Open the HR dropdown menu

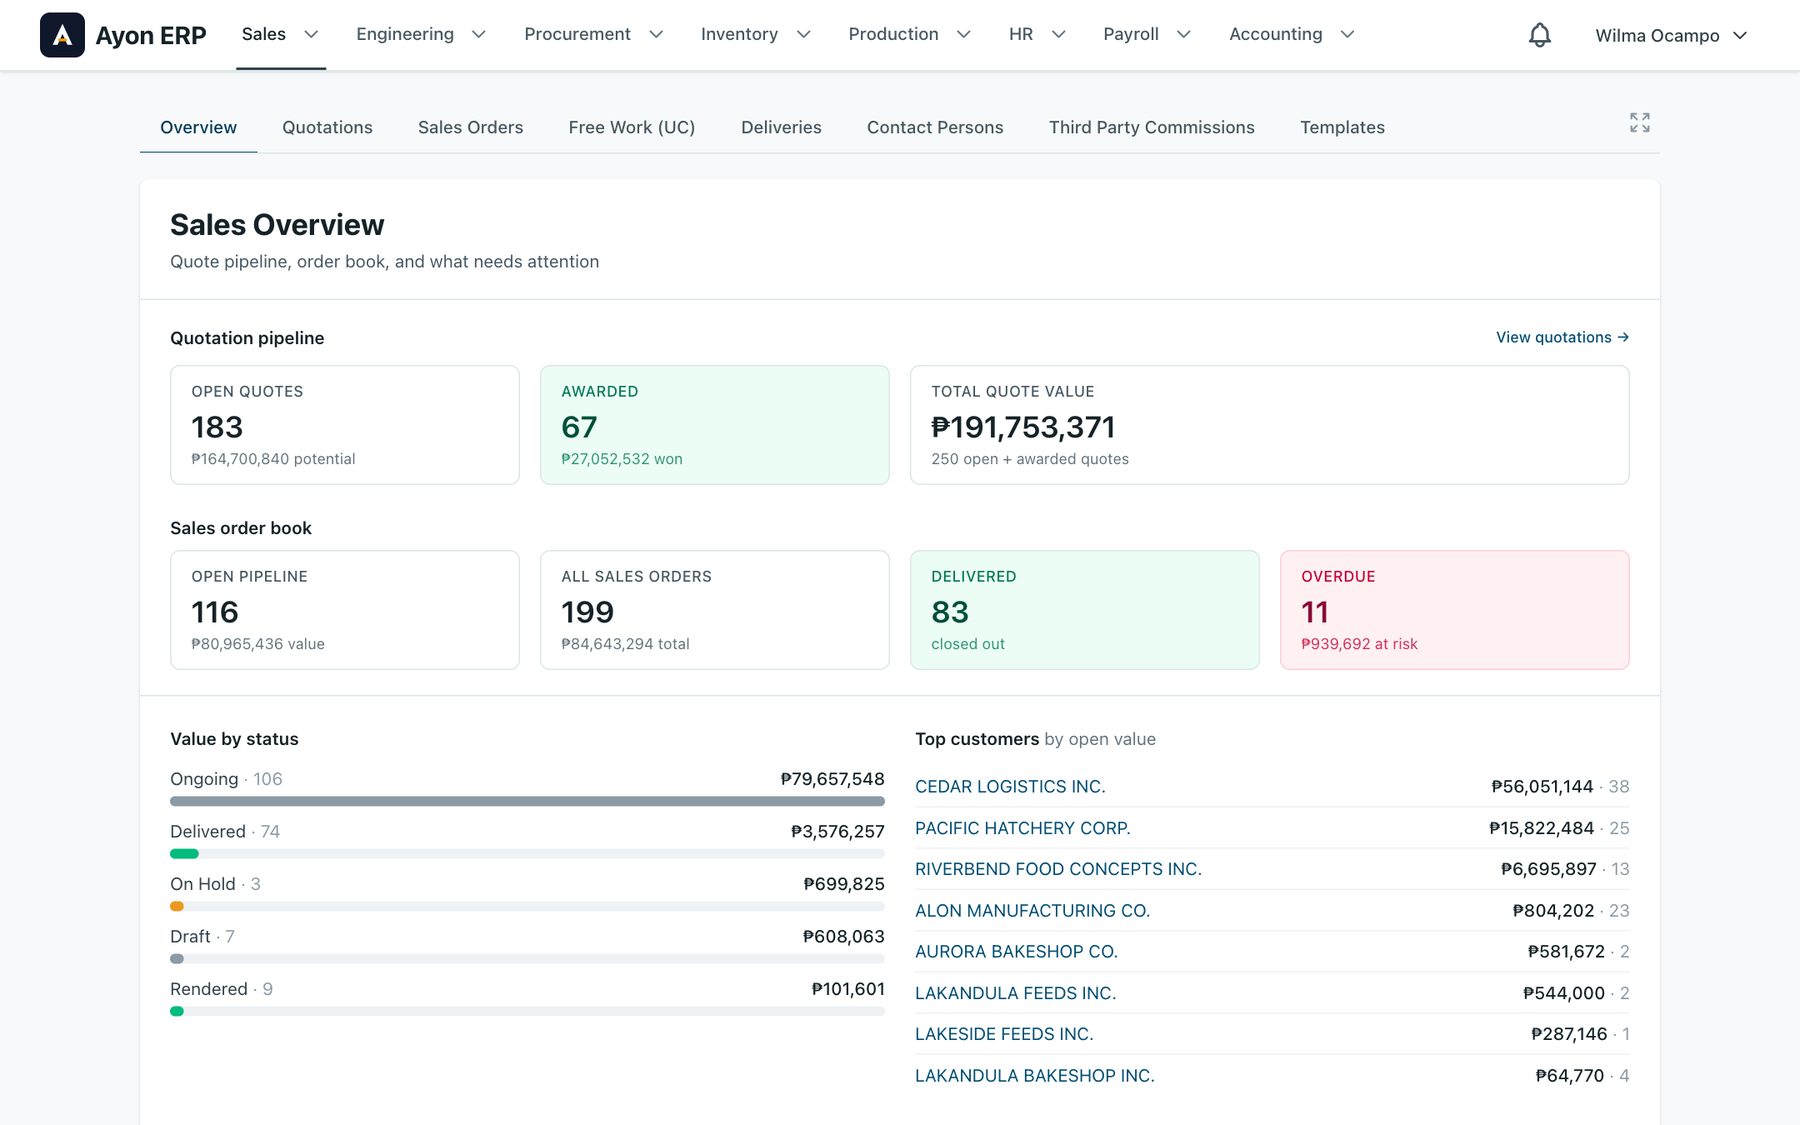1037,35
